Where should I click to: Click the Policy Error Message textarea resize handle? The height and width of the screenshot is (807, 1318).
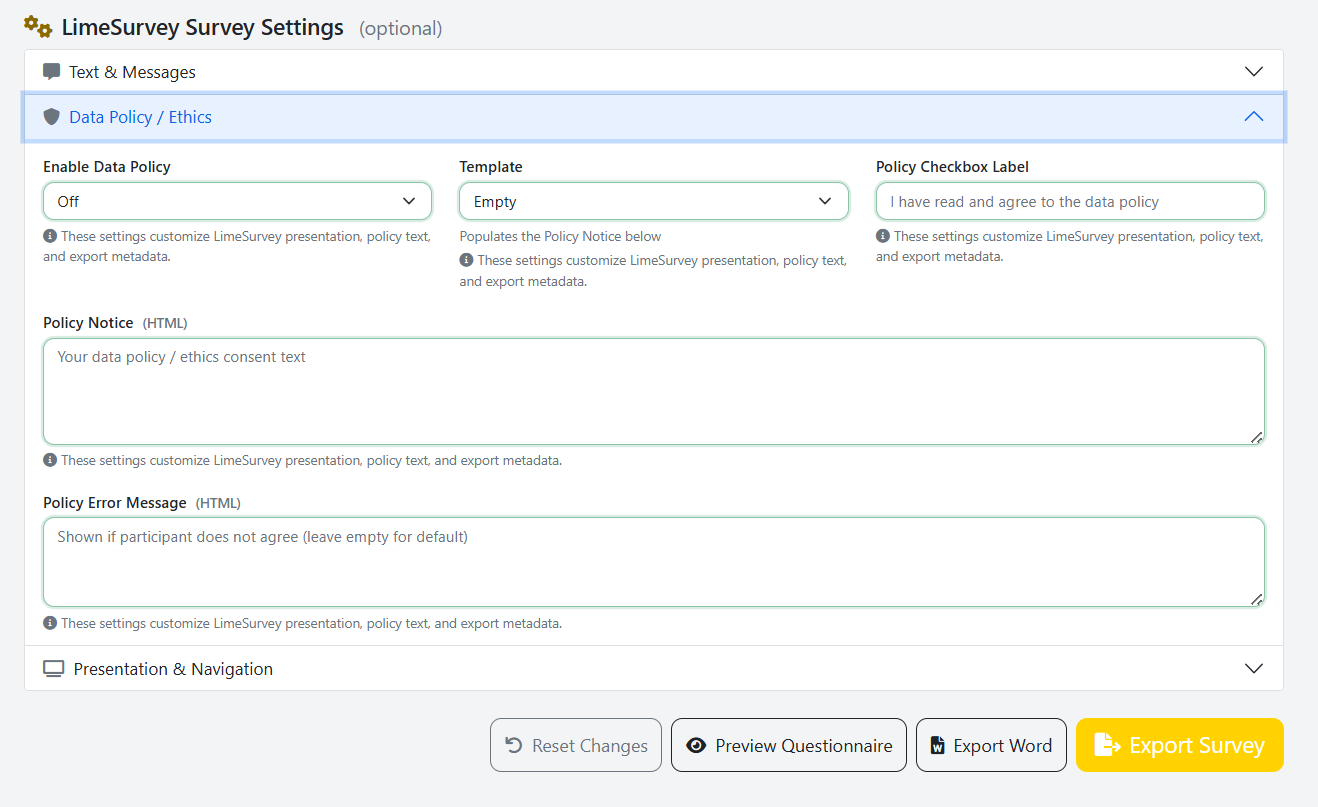point(1257,599)
